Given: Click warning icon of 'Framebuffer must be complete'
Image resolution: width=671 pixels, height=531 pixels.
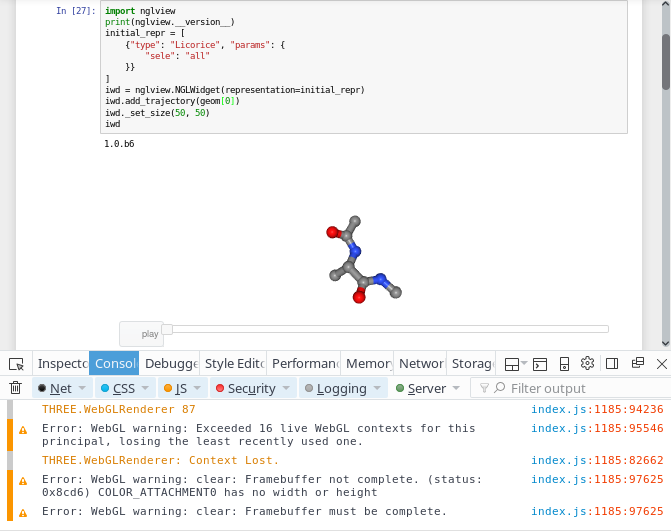Looking at the screenshot, I should (23, 513).
